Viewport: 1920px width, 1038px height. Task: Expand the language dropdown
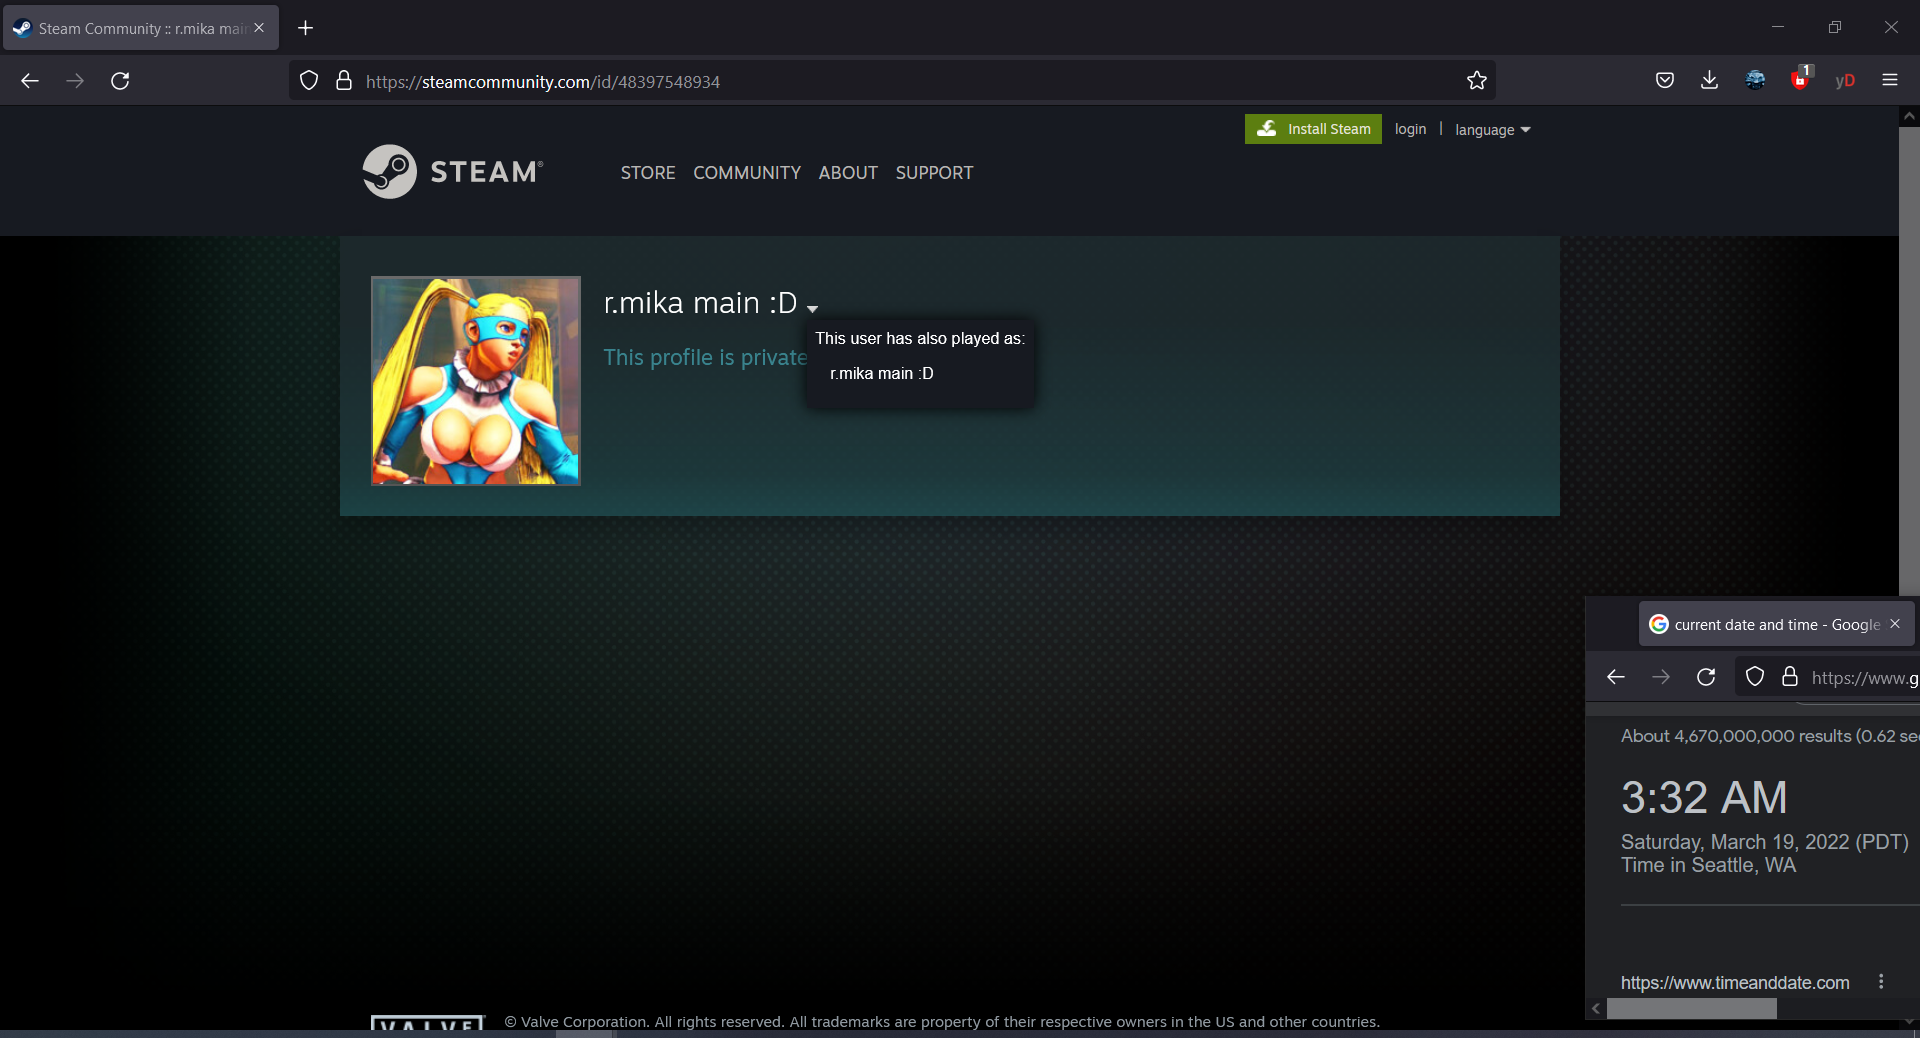(1493, 130)
